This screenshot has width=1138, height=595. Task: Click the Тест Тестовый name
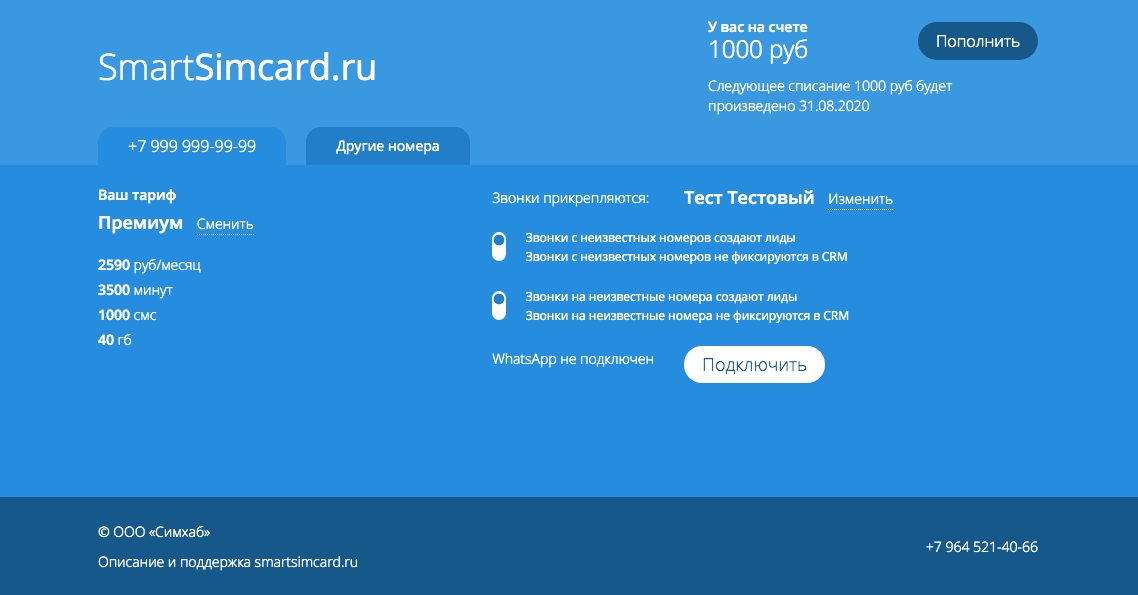(749, 198)
